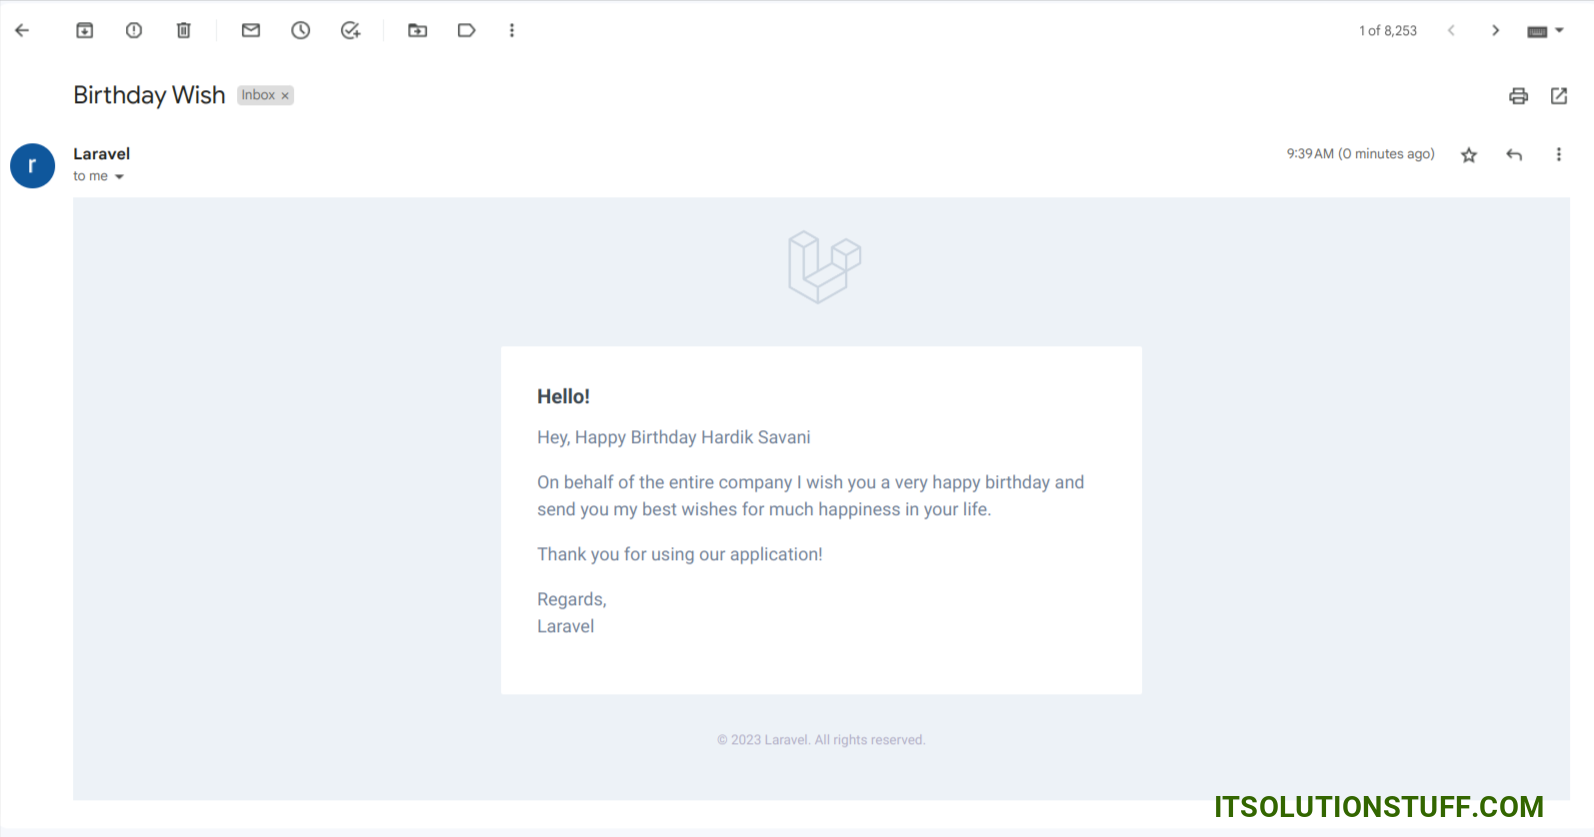This screenshot has width=1594, height=837.
Task: Add this email to Tasks
Action: pos(350,31)
